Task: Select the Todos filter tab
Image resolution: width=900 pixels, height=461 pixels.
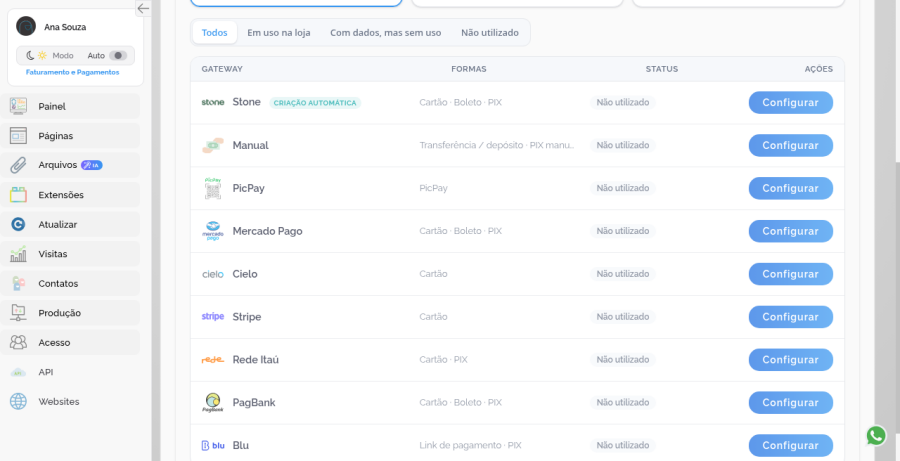Action: tap(215, 33)
